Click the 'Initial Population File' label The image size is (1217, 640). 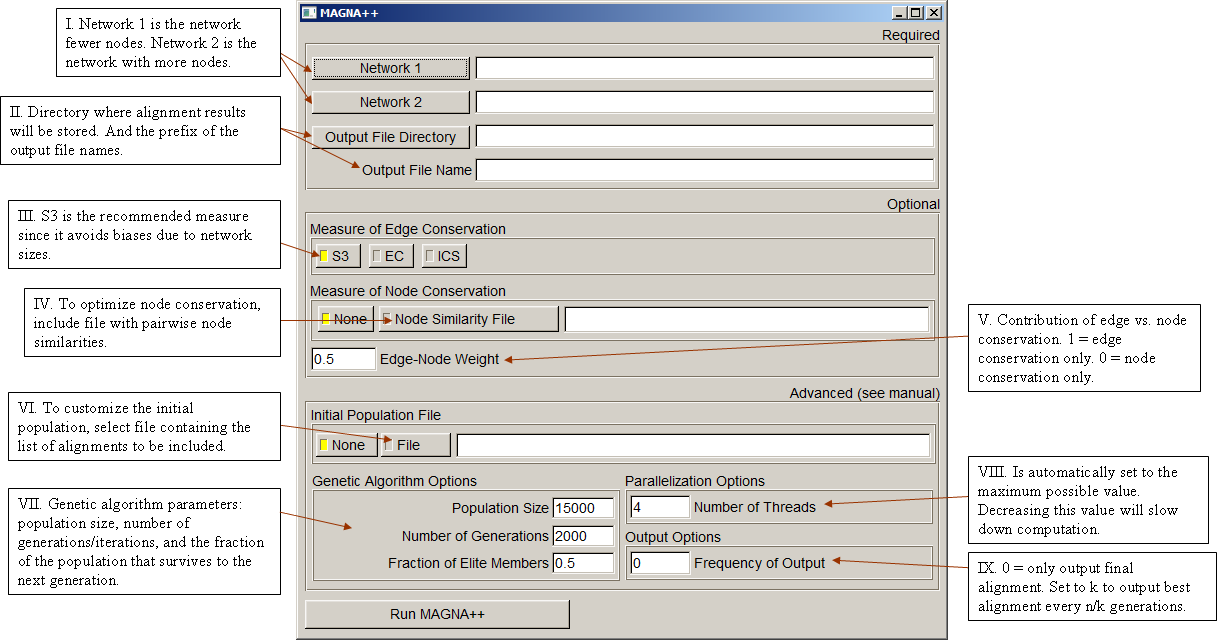[376, 415]
